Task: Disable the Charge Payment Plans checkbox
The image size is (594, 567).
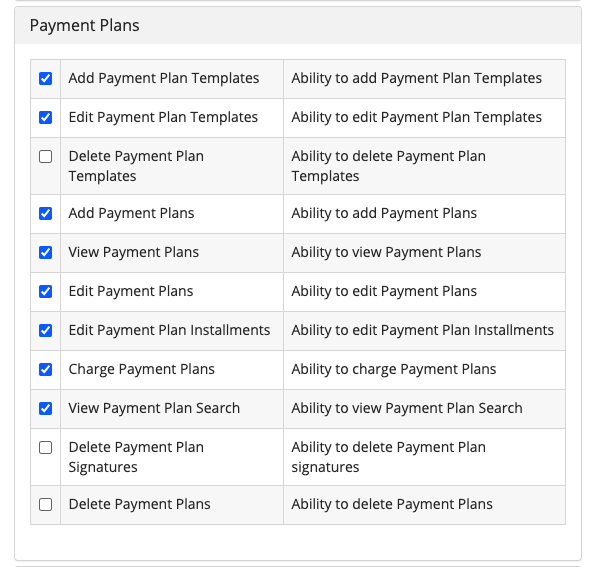Action: (x=45, y=369)
